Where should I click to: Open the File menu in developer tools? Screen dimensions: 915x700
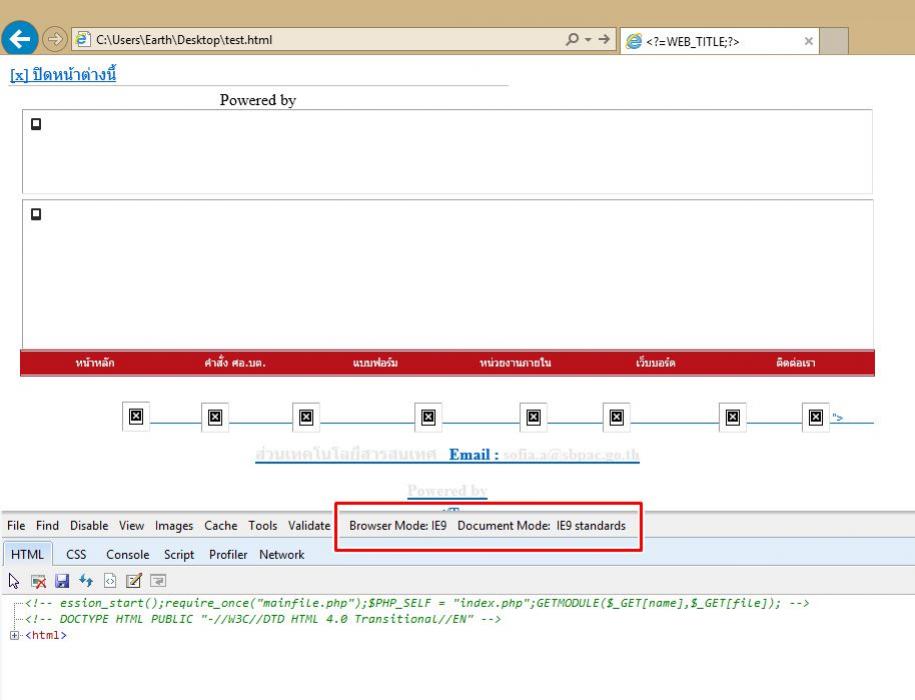tap(16, 526)
